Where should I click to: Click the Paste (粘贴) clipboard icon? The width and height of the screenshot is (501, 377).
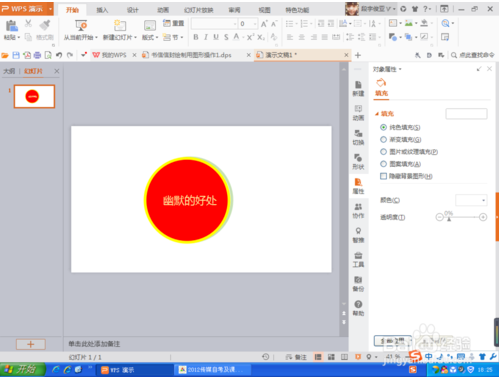coord(11,26)
